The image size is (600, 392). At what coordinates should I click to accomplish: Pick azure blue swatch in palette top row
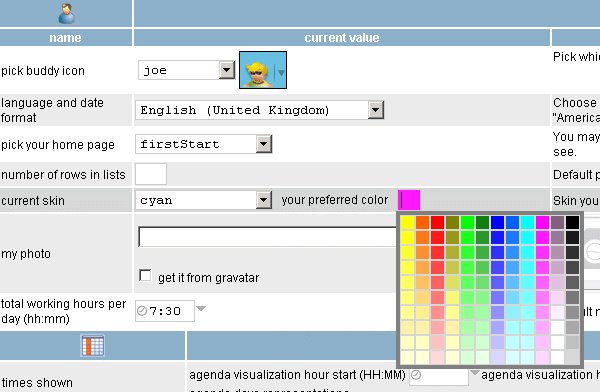coord(512,222)
